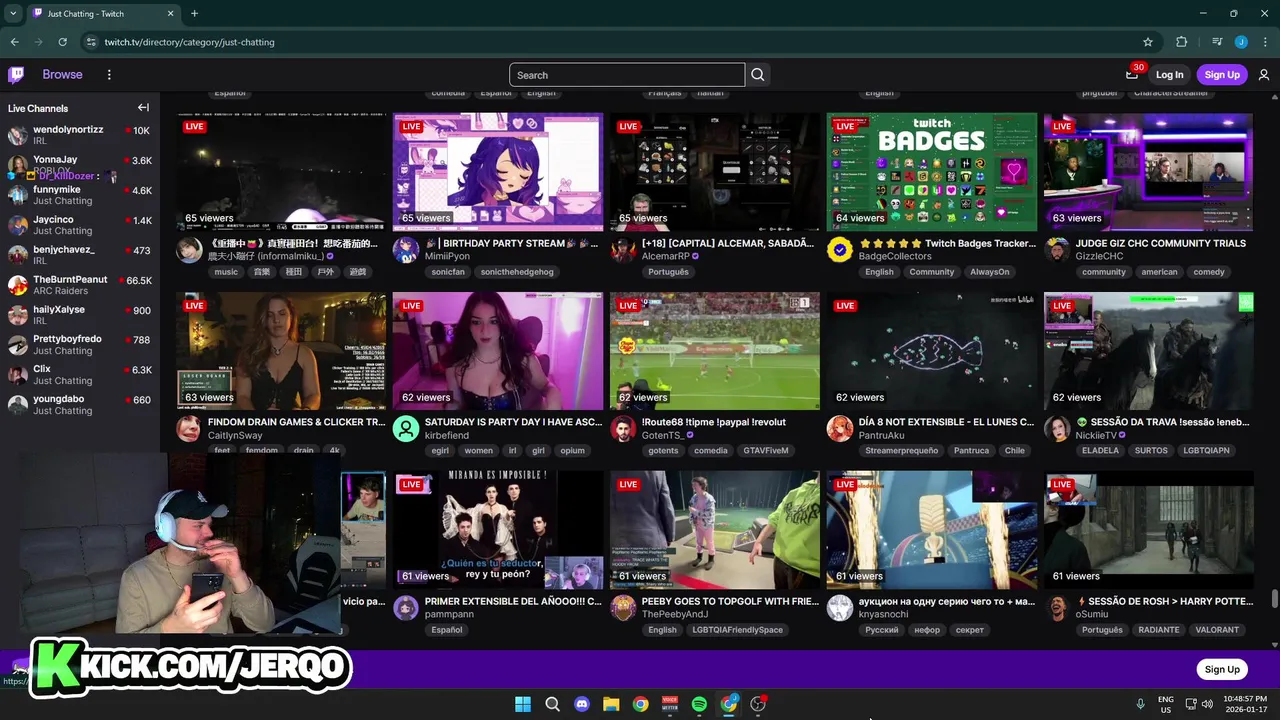This screenshot has width=1280, height=720.
Task: Open Chrome extensions puzzle icon
Action: click(1181, 42)
